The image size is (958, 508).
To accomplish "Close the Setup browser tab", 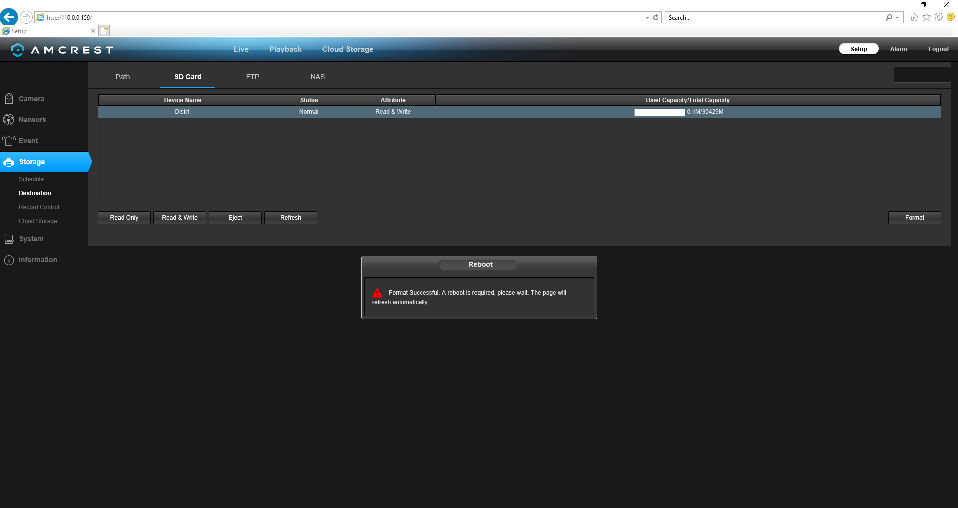I will pyautogui.click(x=93, y=31).
